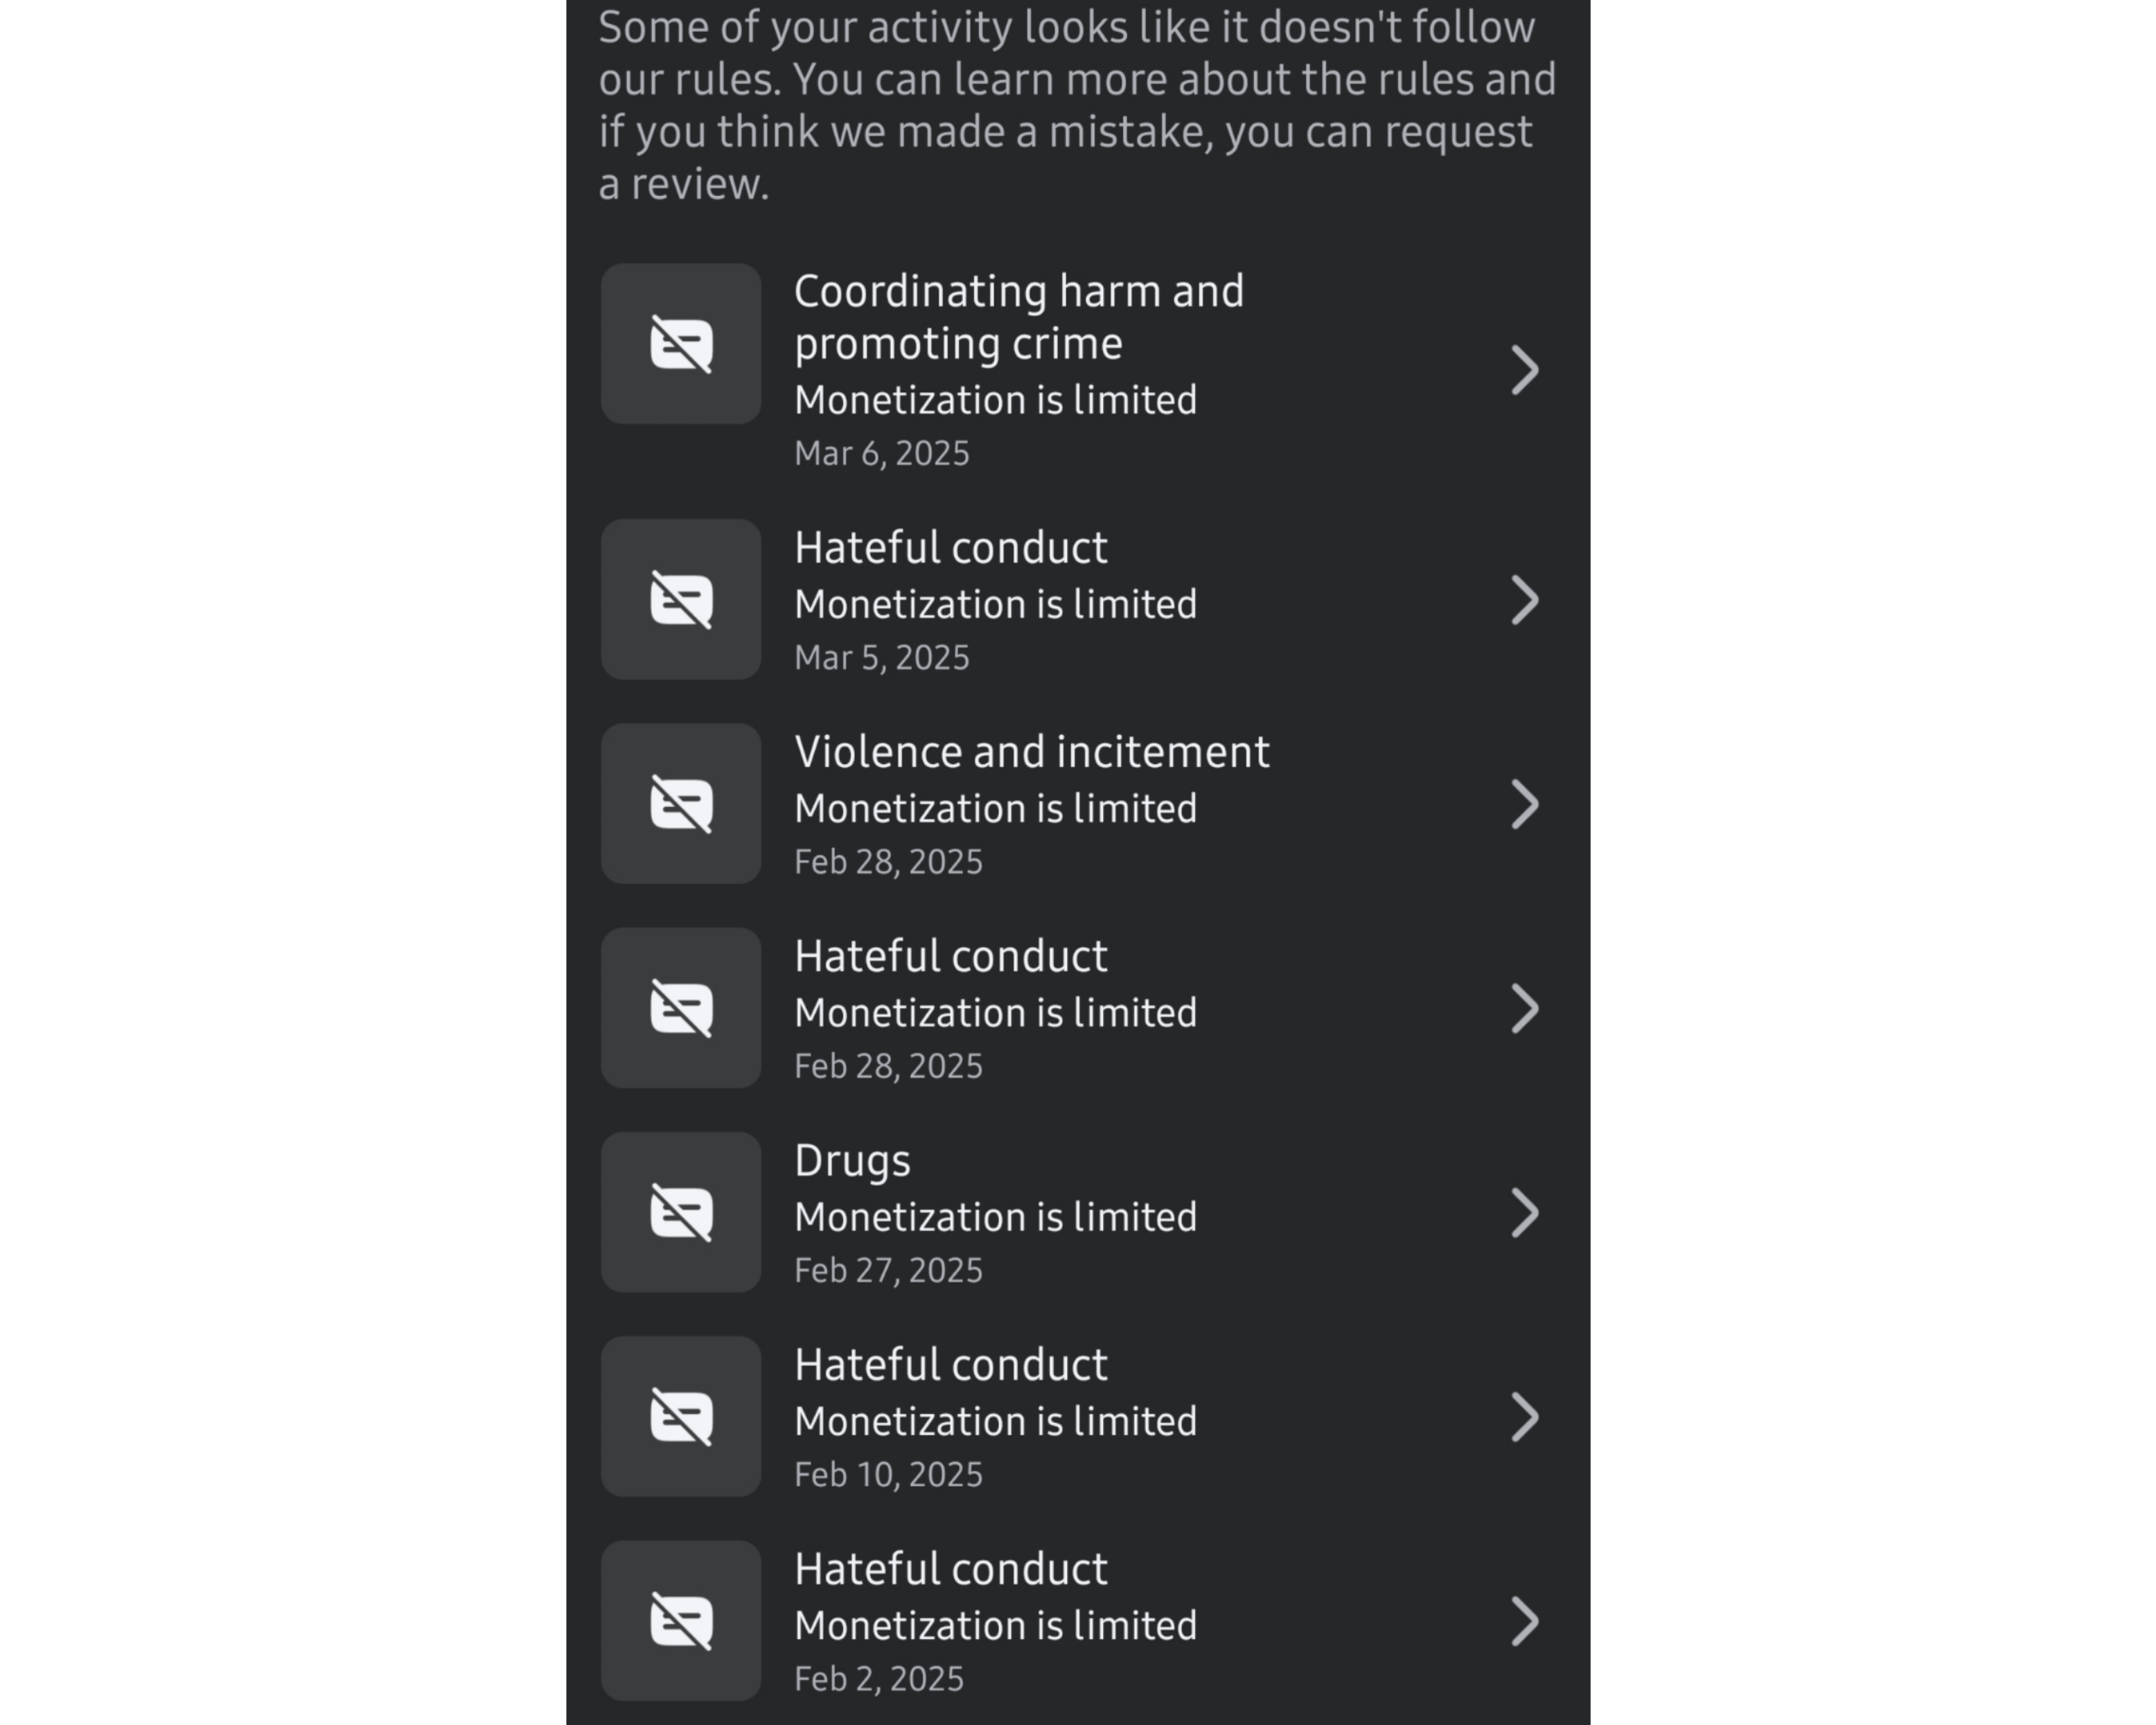Open chevron arrow for Mar 5 Hateful conduct

point(1524,600)
